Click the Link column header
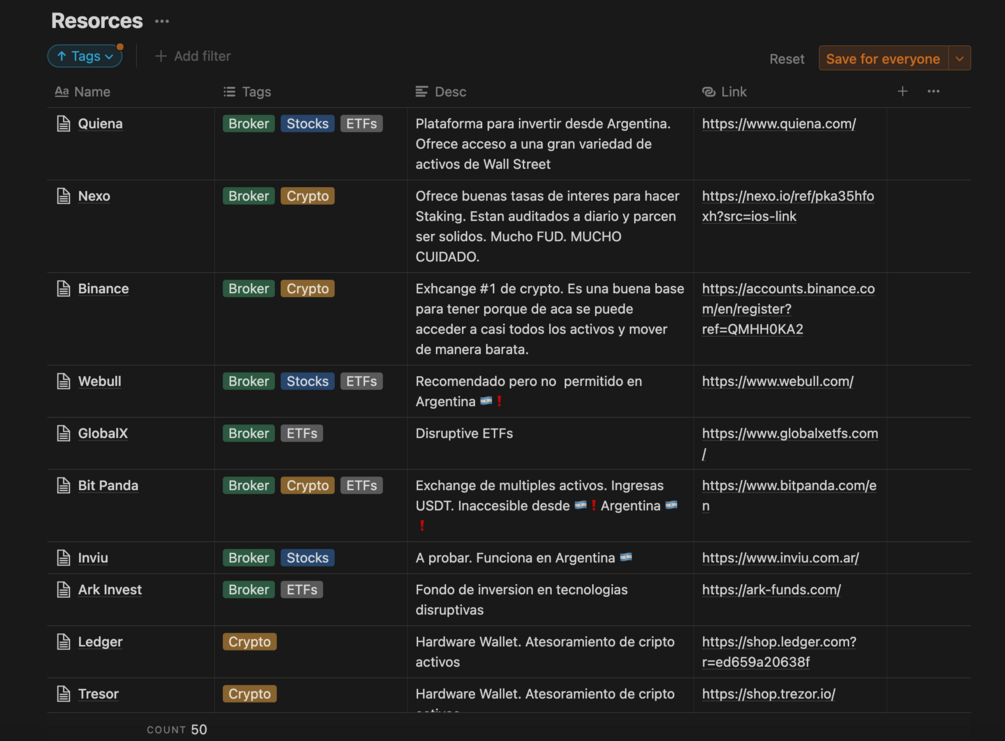 click(x=724, y=92)
